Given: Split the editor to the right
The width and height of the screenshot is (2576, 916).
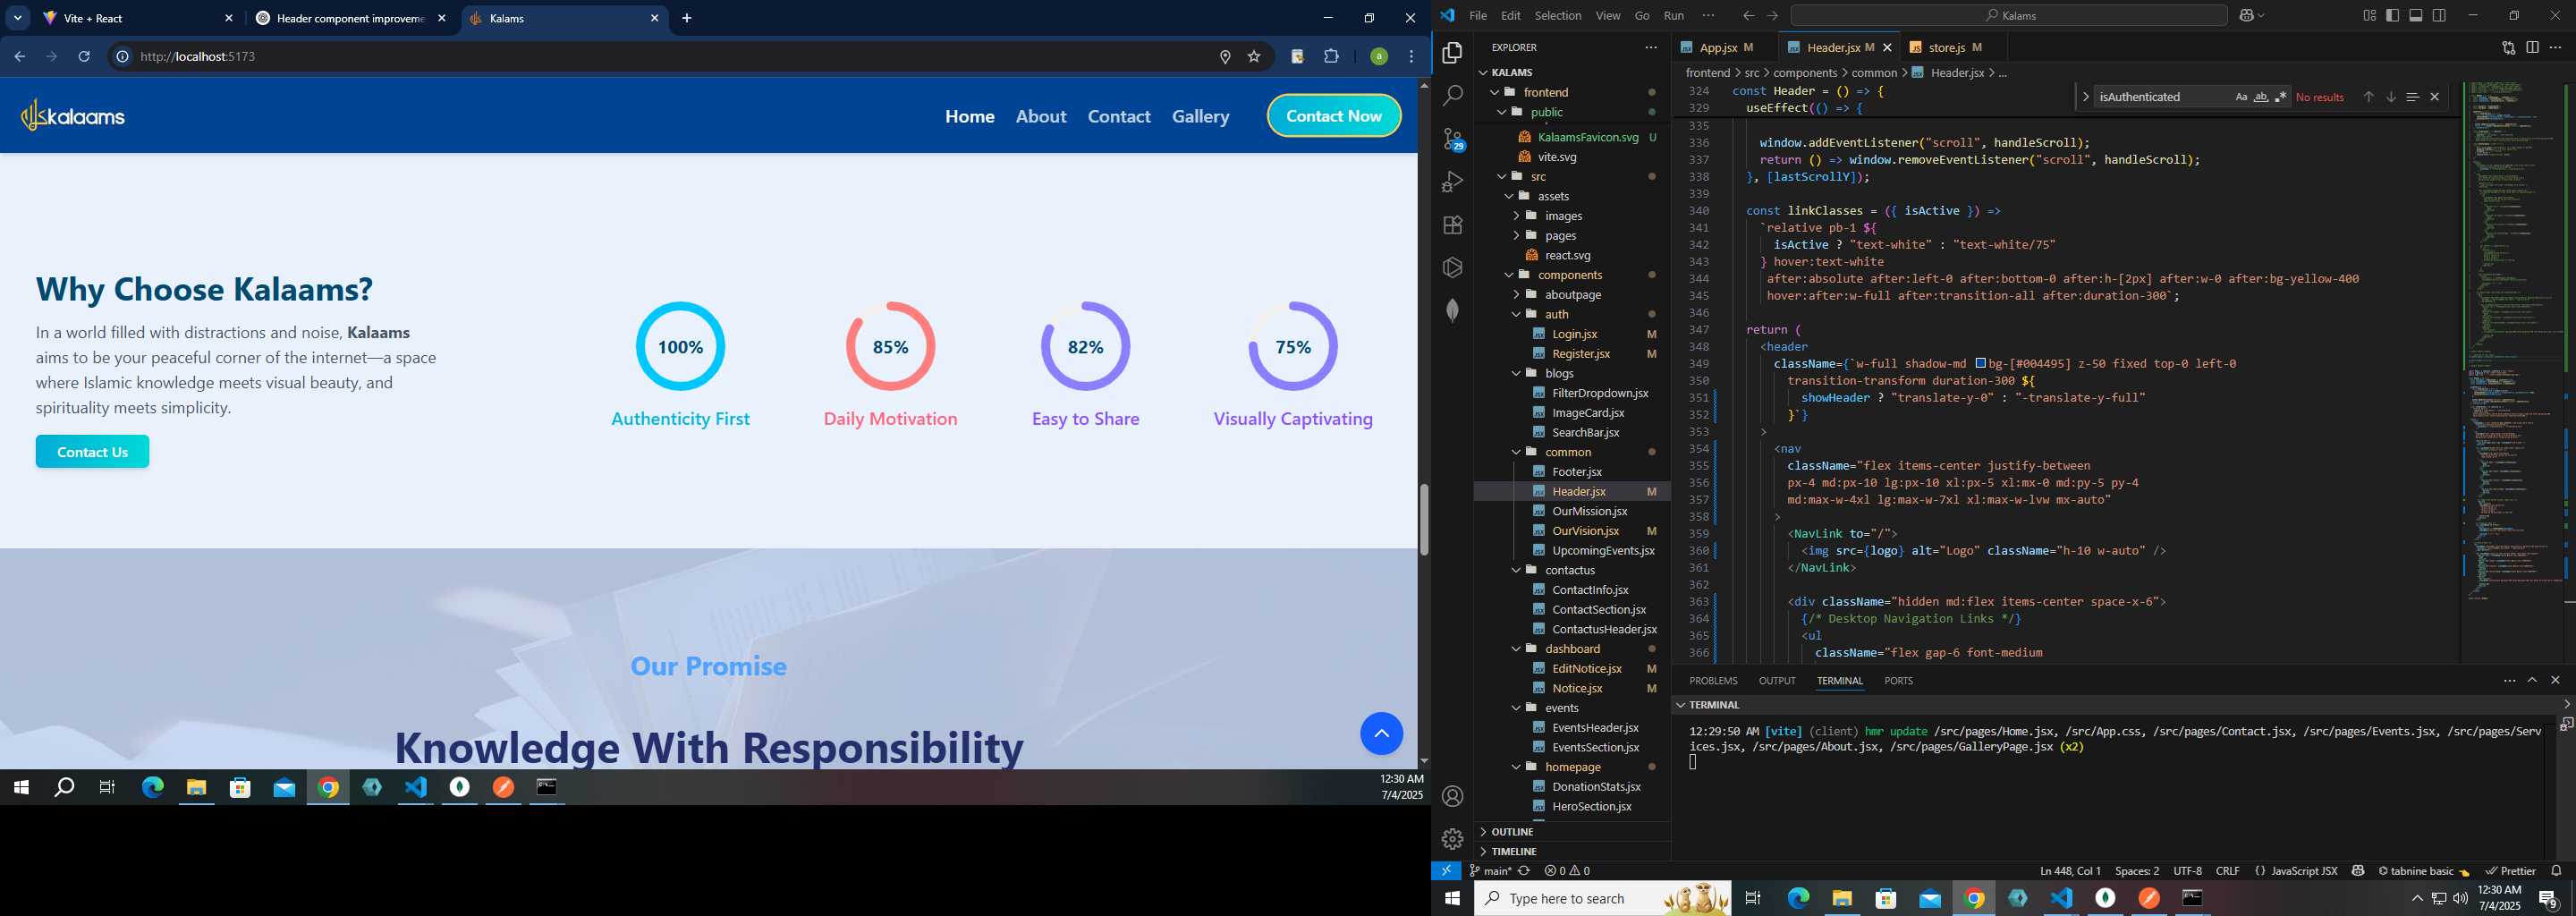Looking at the screenshot, I should [2532, 47].
